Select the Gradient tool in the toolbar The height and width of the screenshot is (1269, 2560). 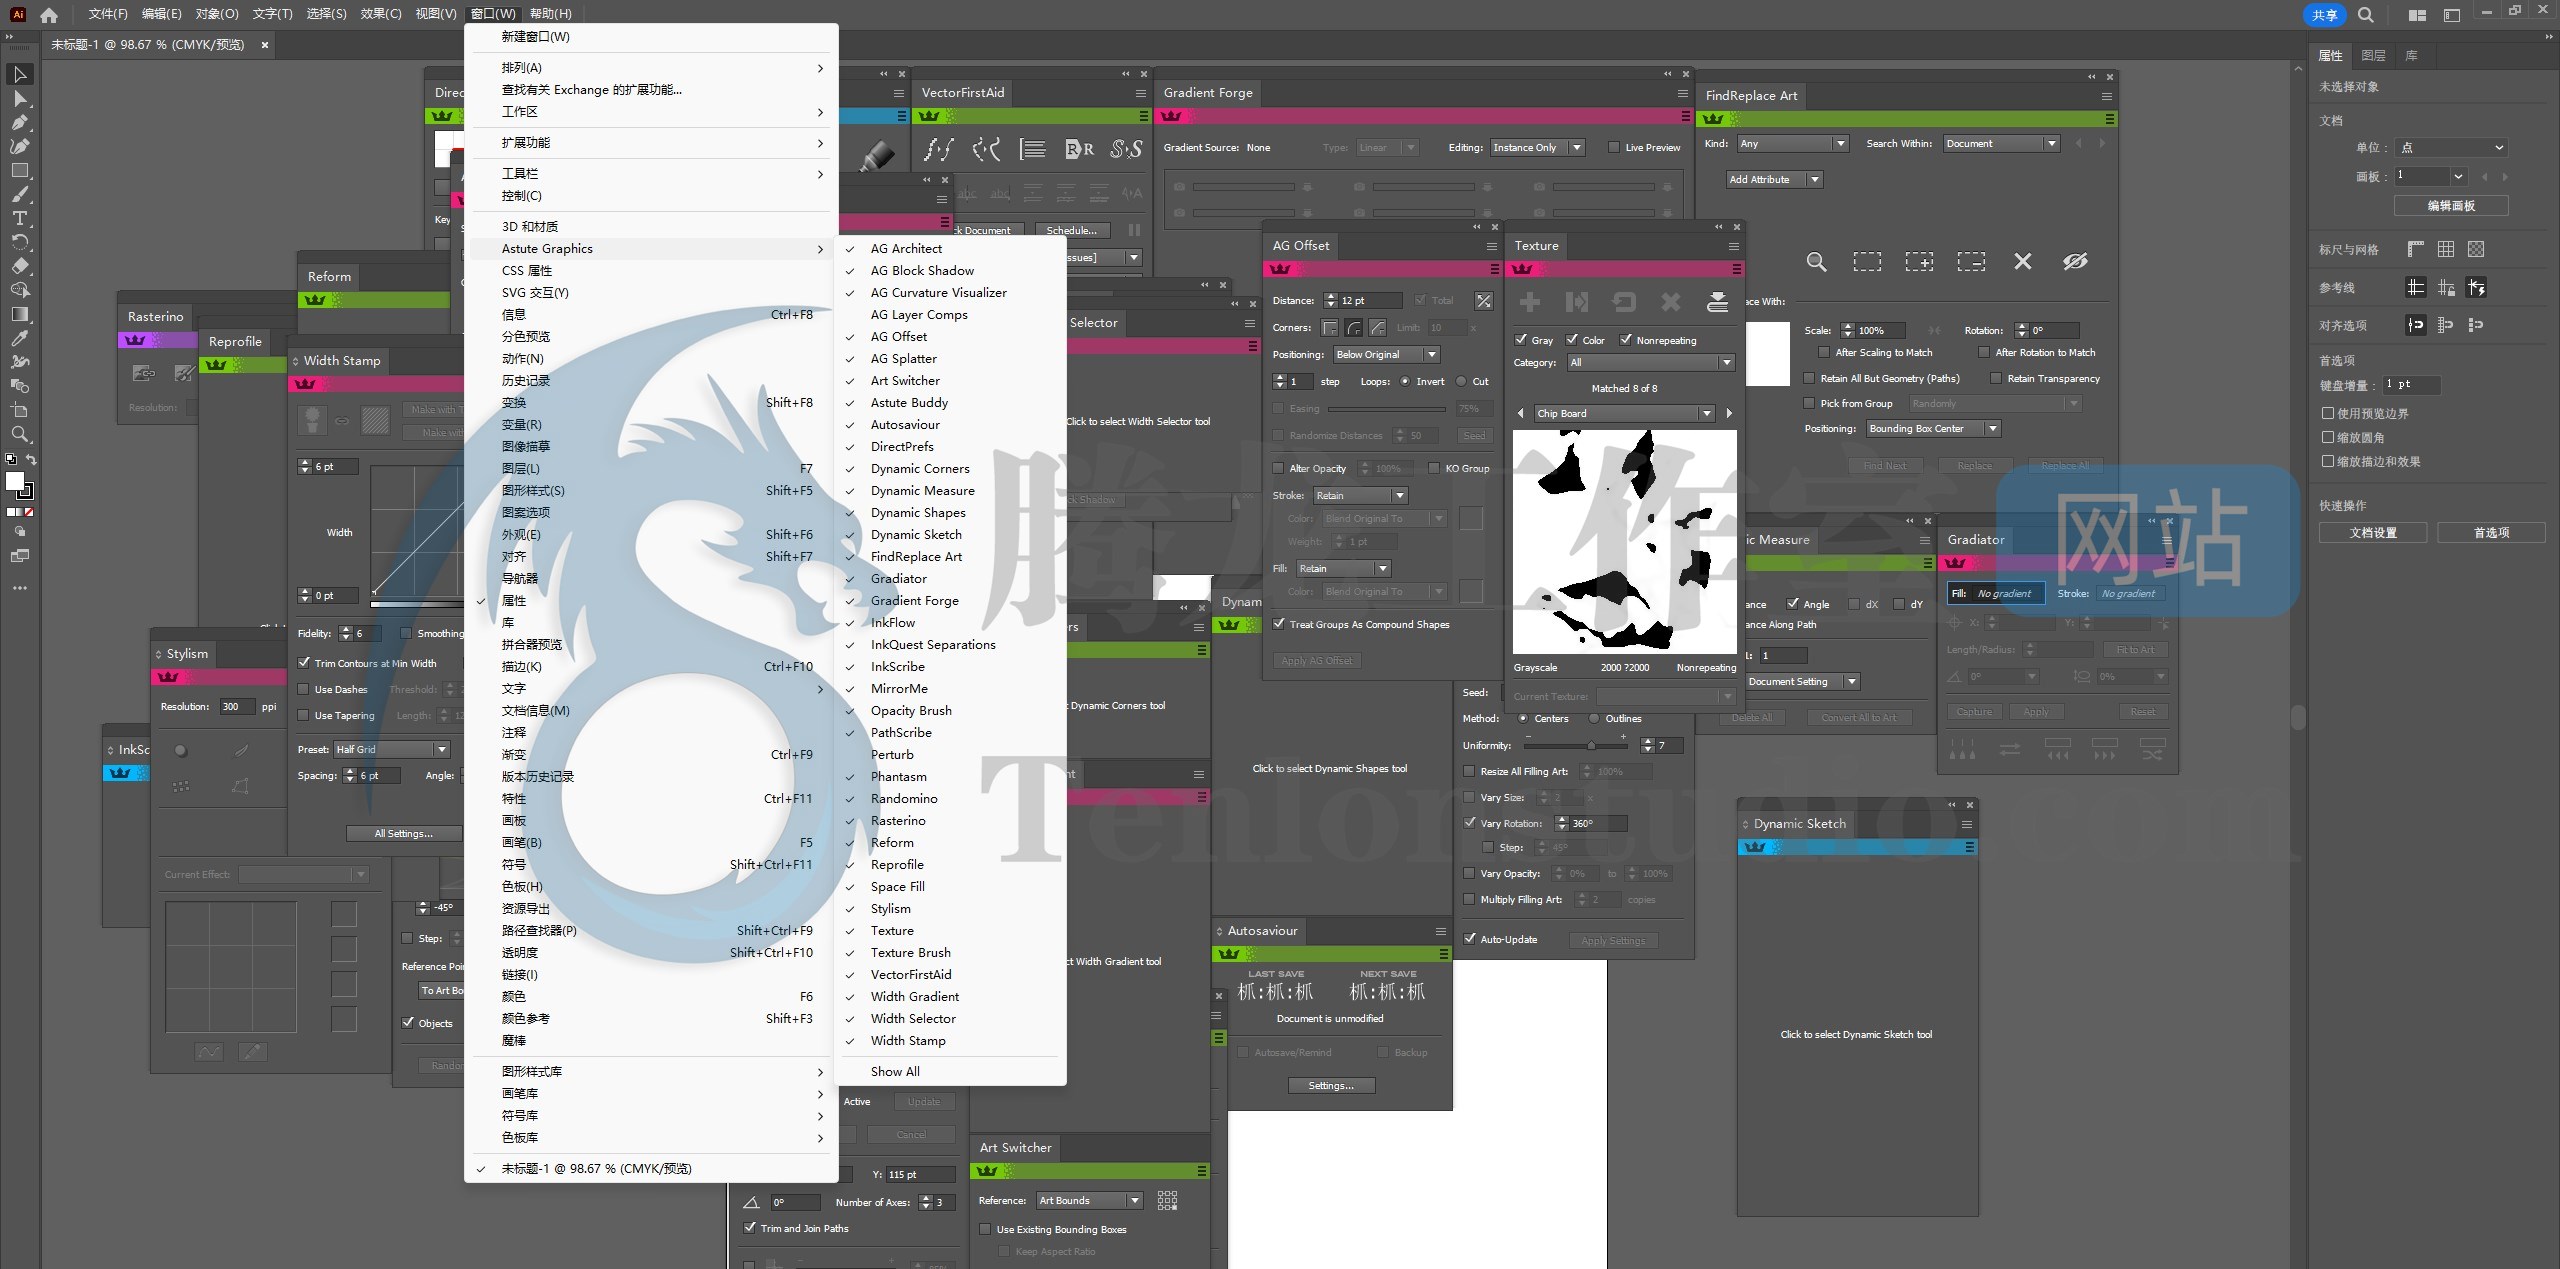(19, 315)
